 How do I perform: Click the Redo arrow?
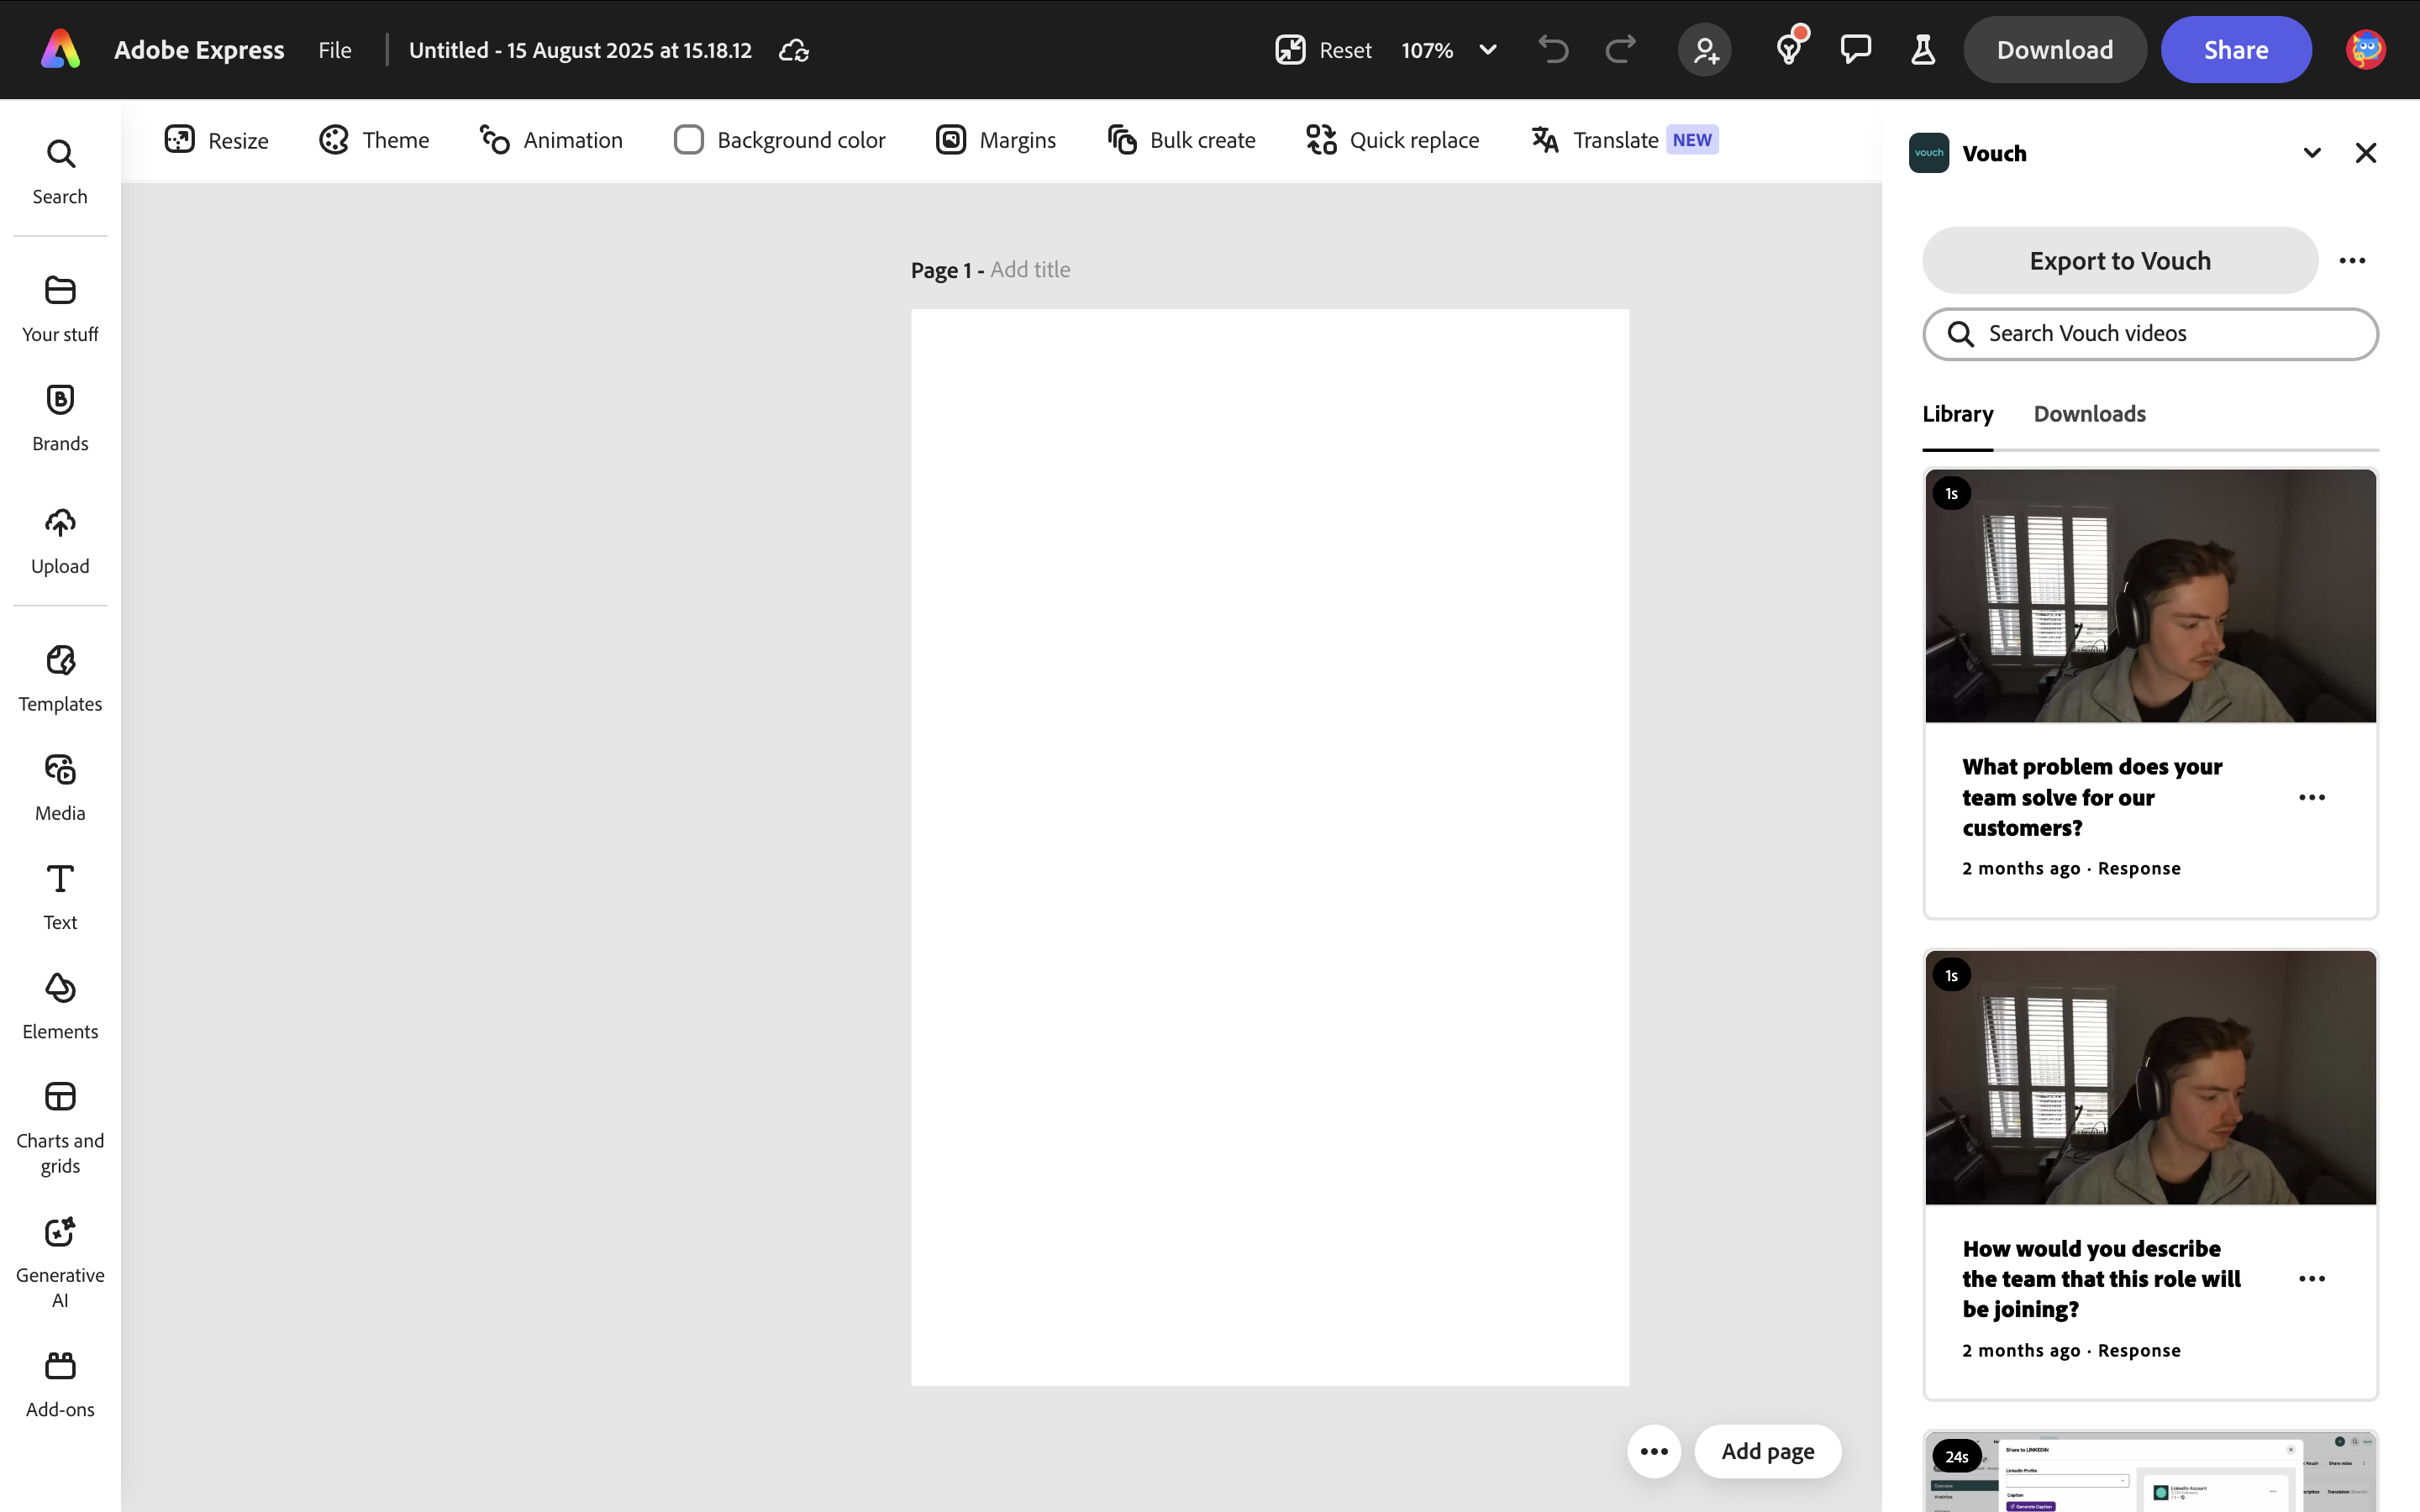1621,49
